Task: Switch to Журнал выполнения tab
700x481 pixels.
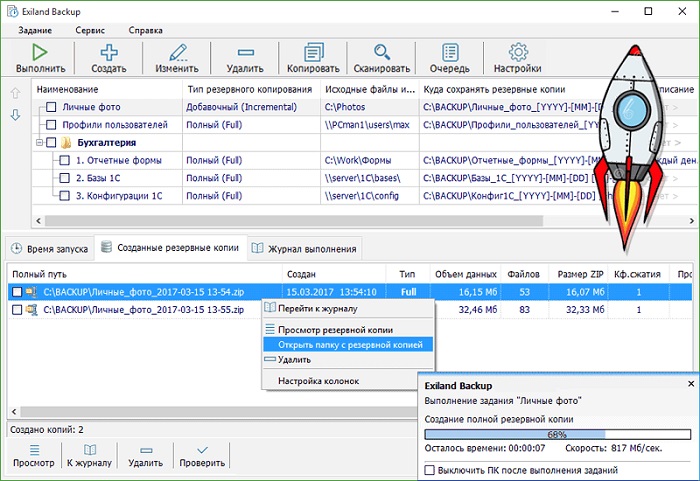Action: pos(303,248)
